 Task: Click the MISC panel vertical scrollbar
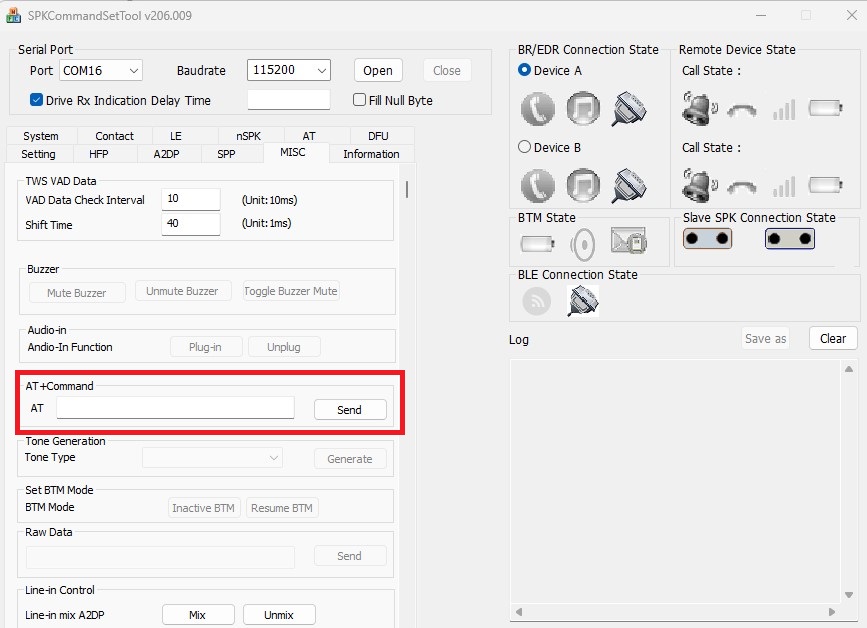click(407, 189)
